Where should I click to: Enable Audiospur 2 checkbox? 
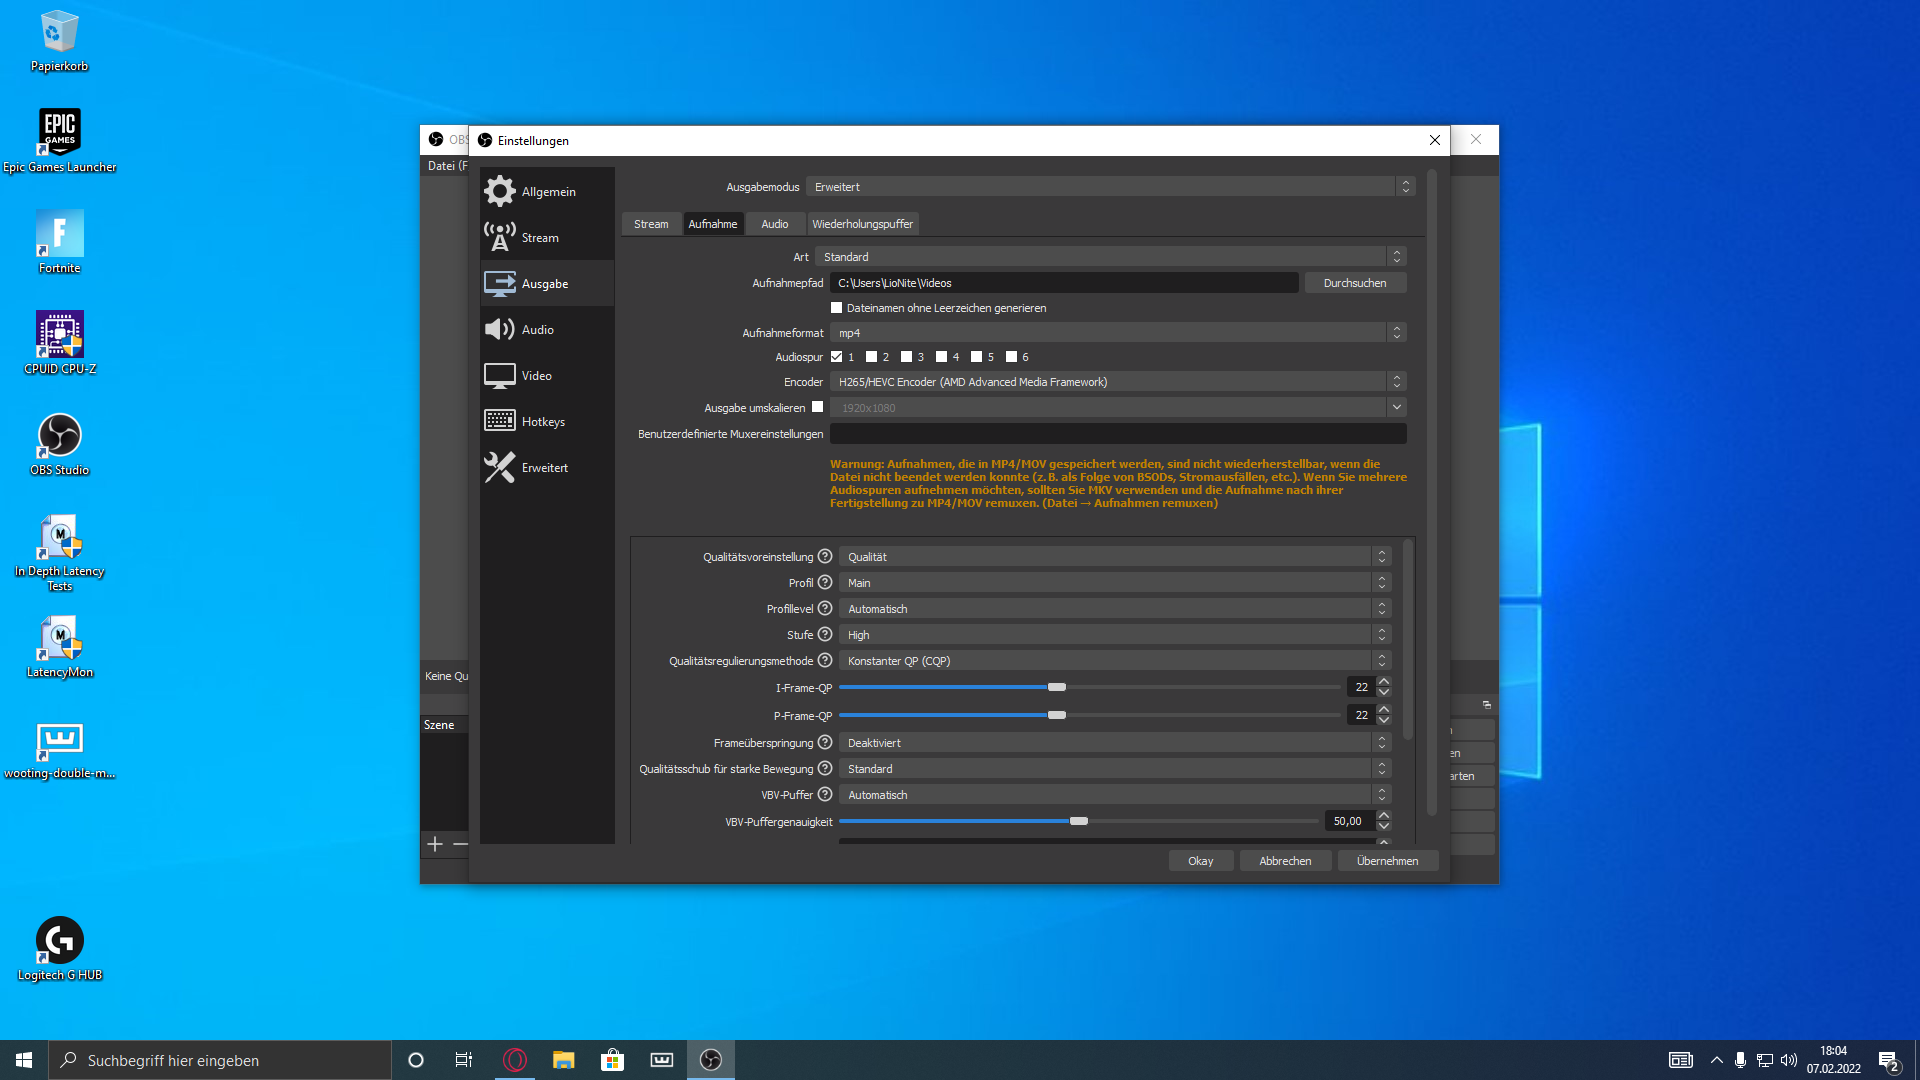pyautogui.click(x=871, y=357)
